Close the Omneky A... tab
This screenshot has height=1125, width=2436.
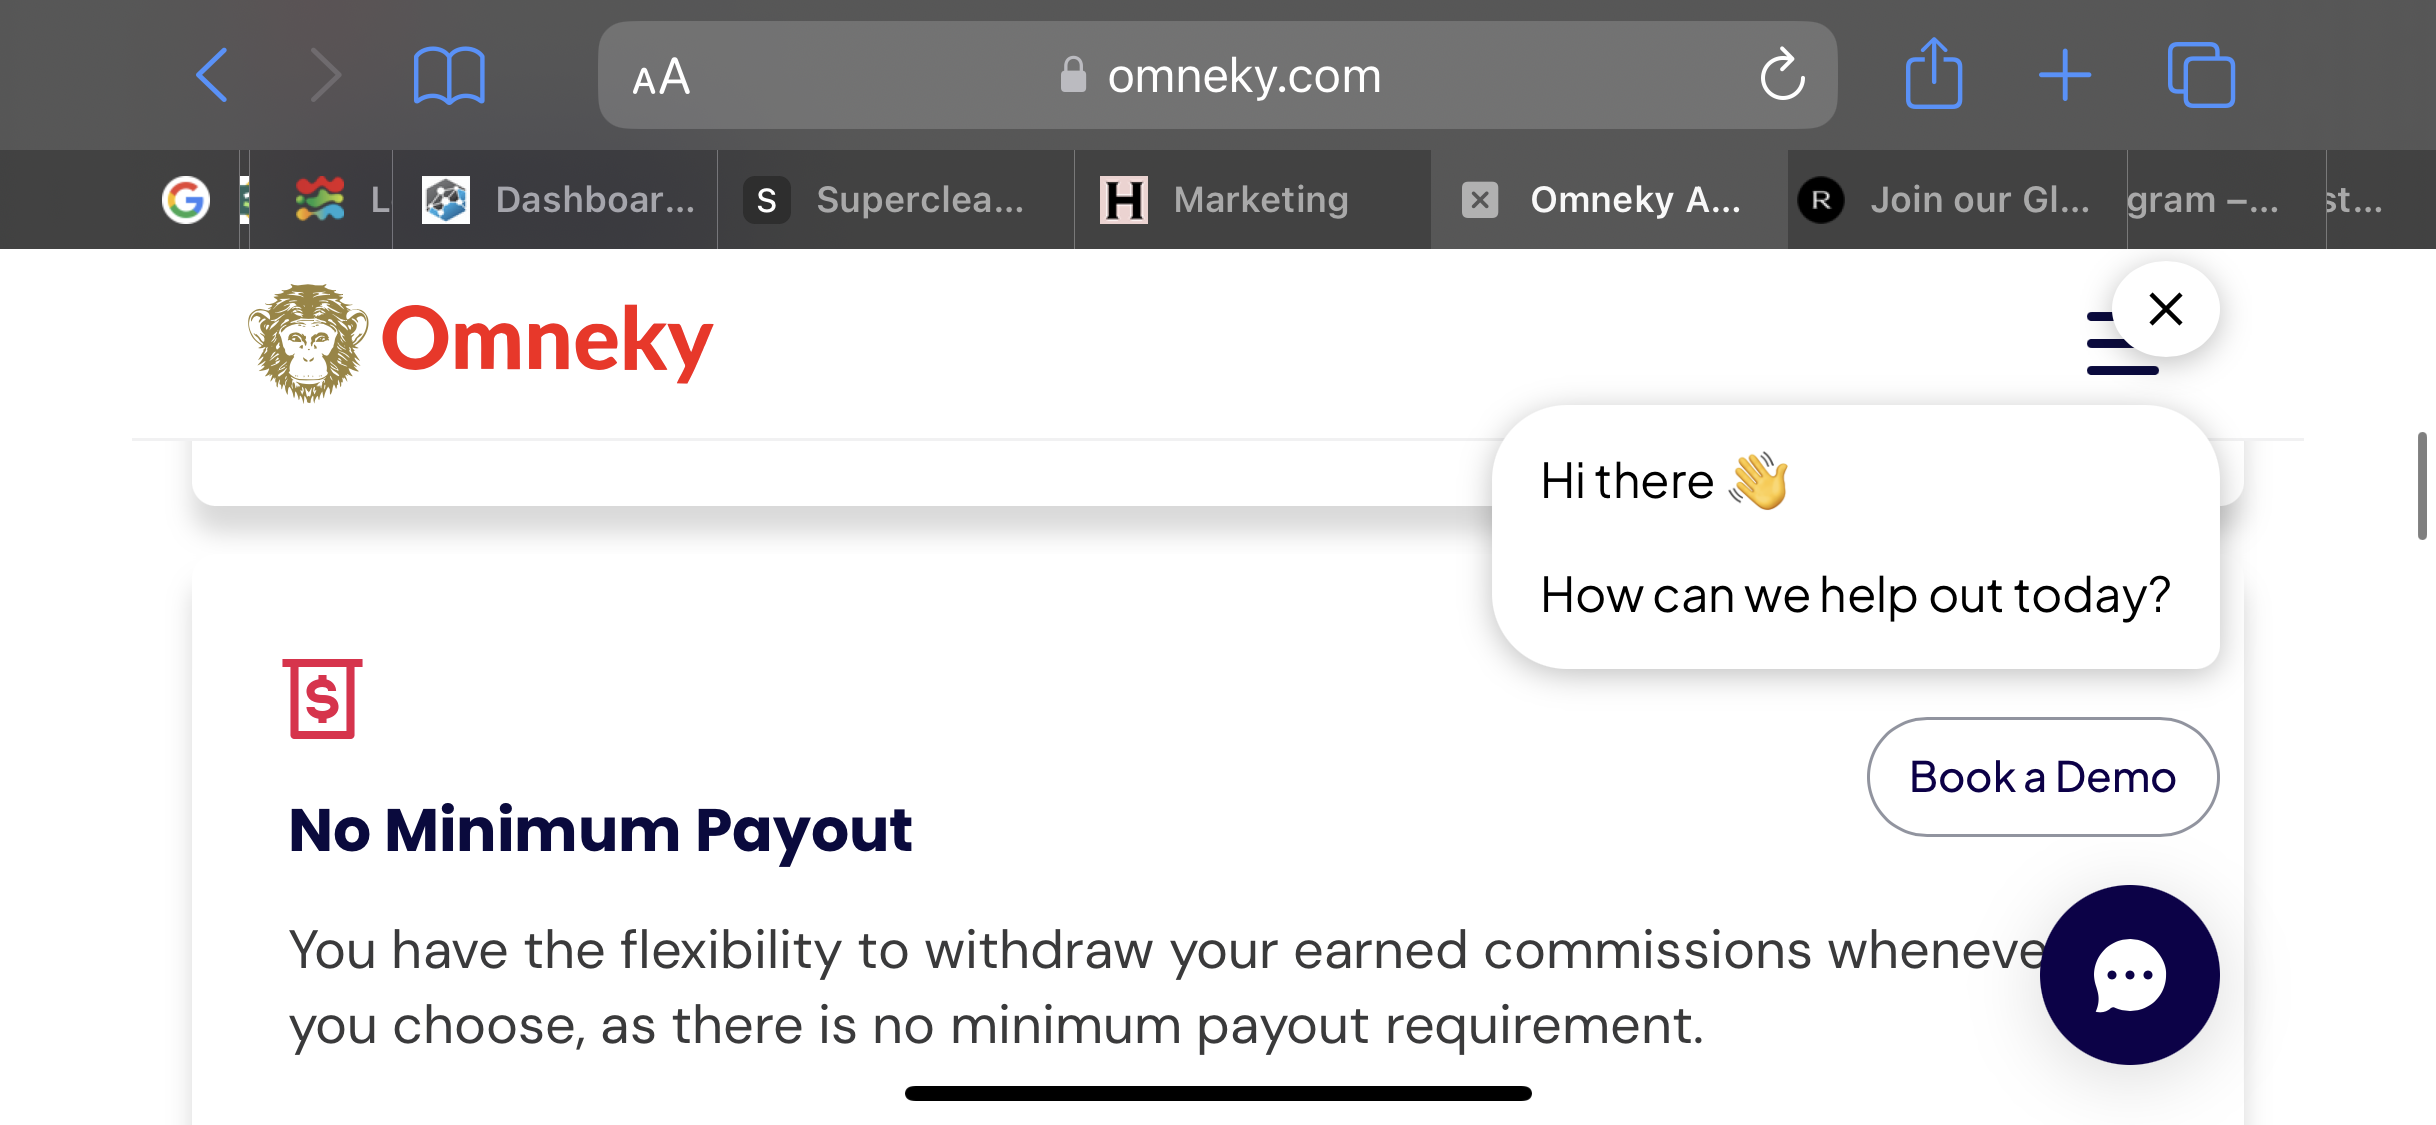[1480, 200]
